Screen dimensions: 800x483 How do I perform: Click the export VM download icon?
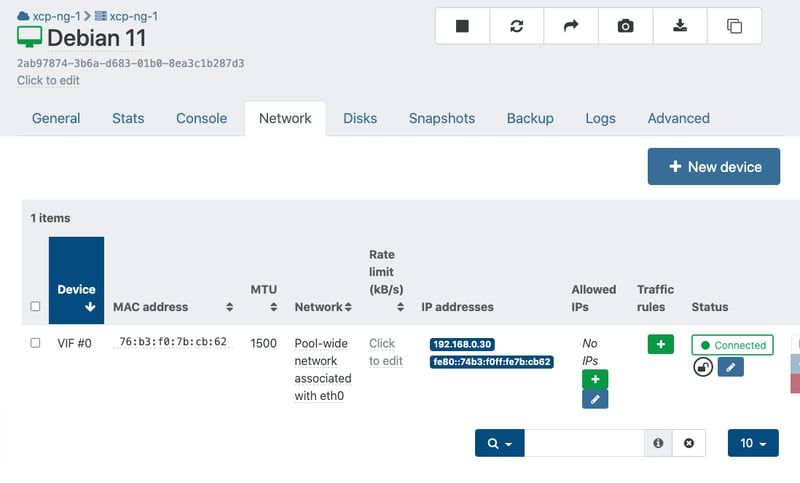pyautogui.click(x=680, y=26)
